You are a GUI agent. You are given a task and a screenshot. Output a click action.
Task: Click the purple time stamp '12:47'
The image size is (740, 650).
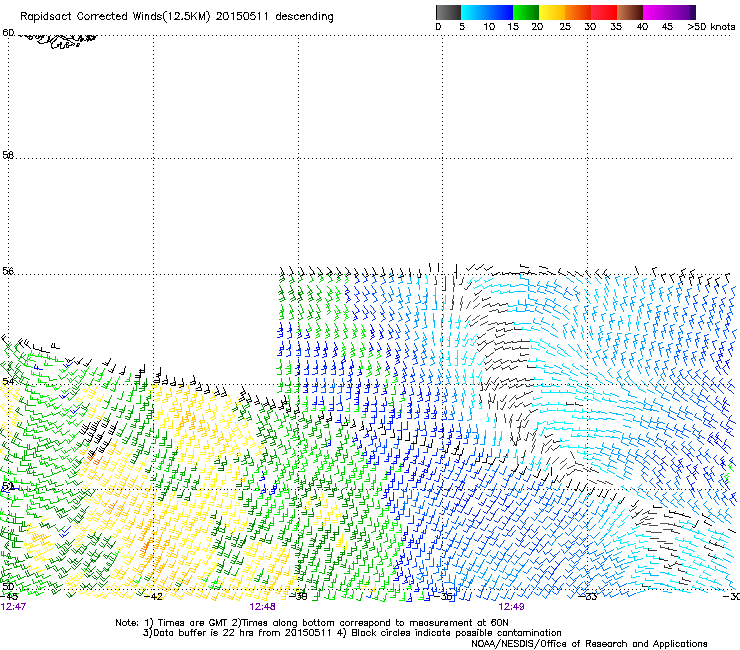(13, 607)
